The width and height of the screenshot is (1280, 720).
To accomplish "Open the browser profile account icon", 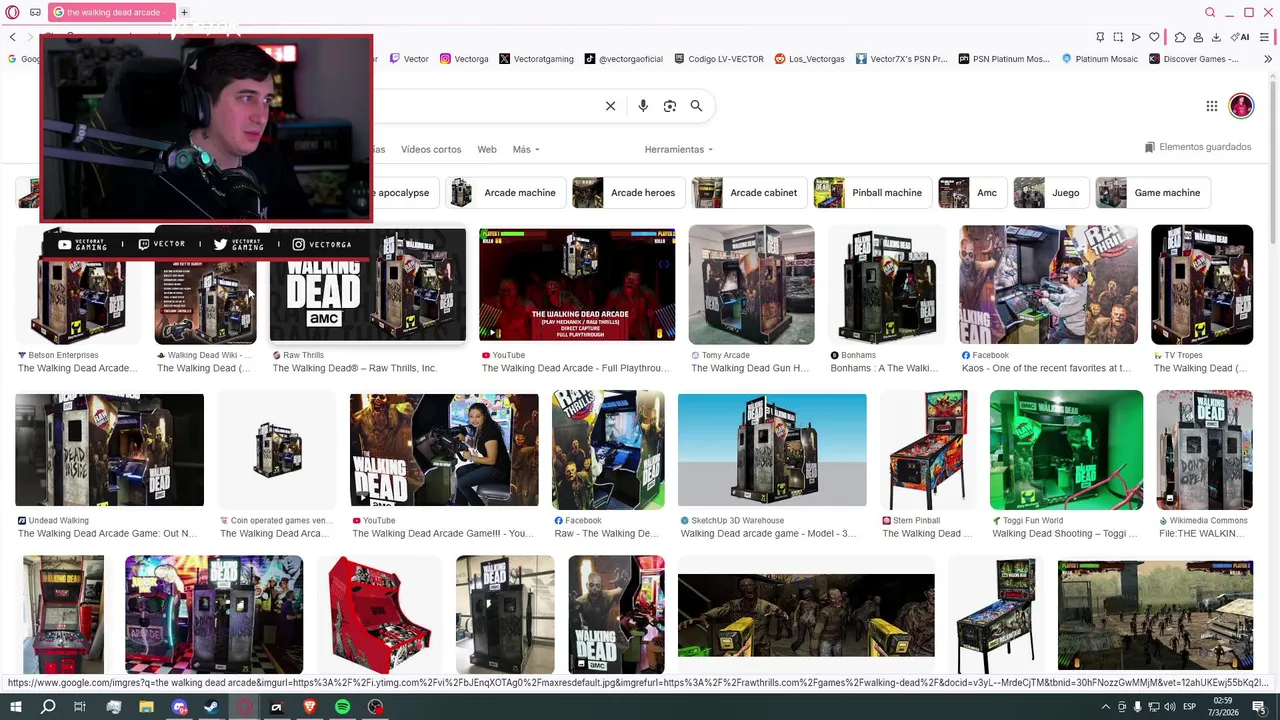I will pos(1198,37).
